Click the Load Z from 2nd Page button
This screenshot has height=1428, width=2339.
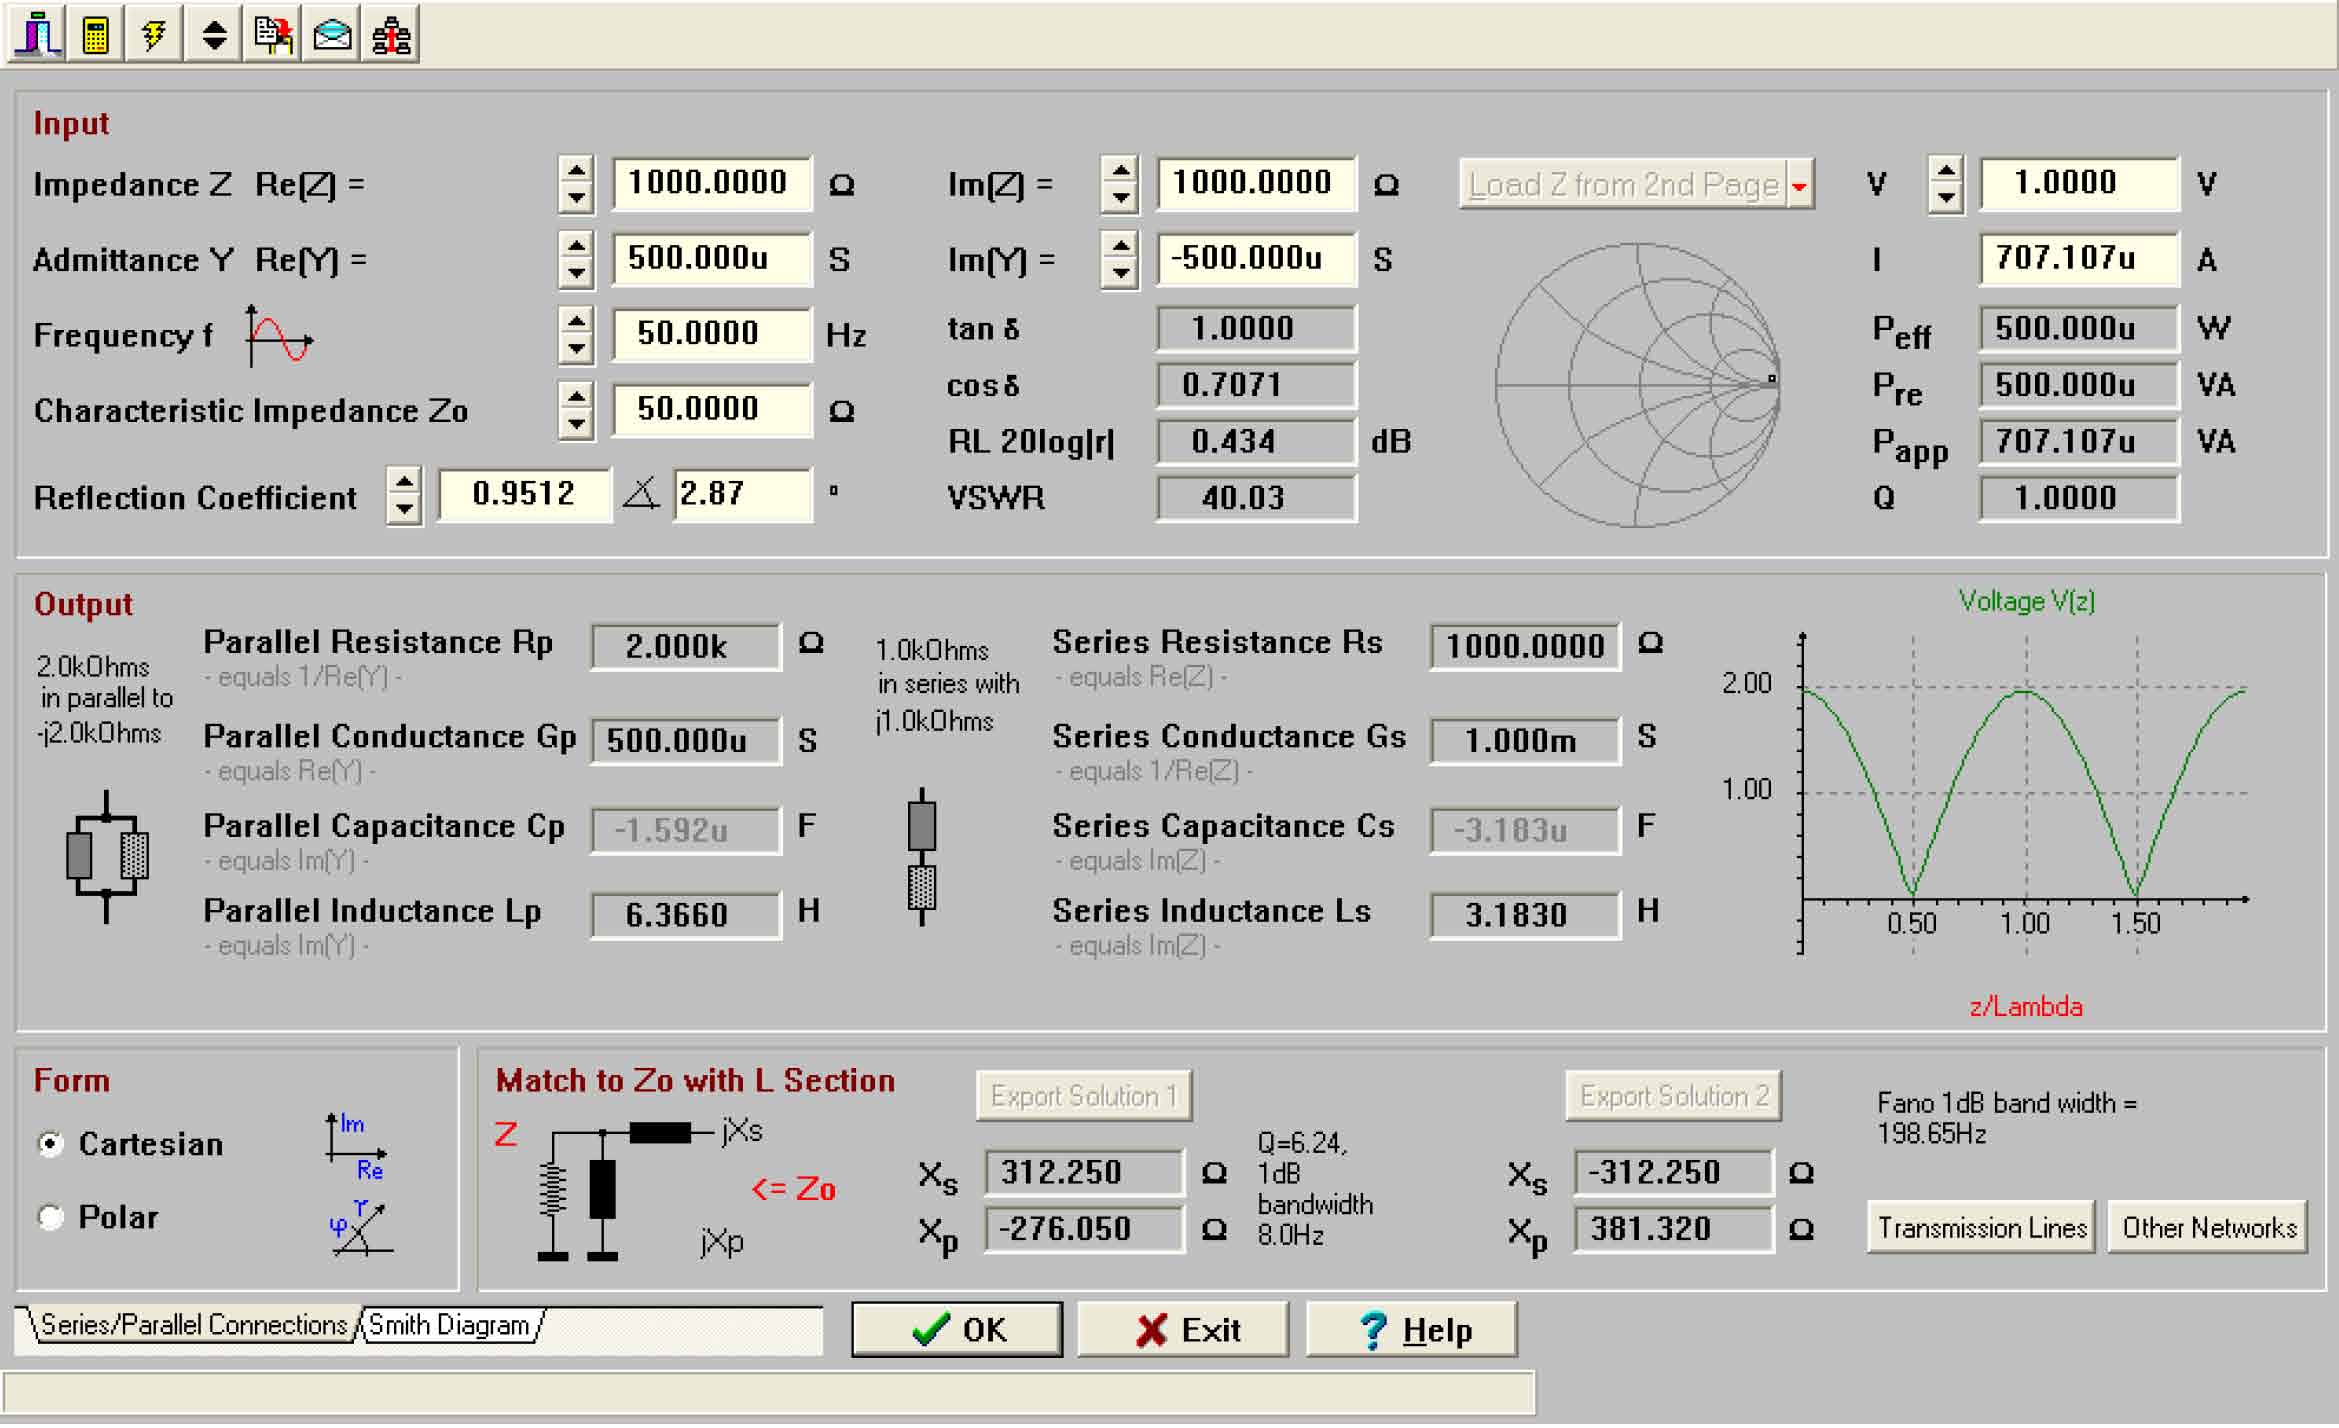(1624, 185)
